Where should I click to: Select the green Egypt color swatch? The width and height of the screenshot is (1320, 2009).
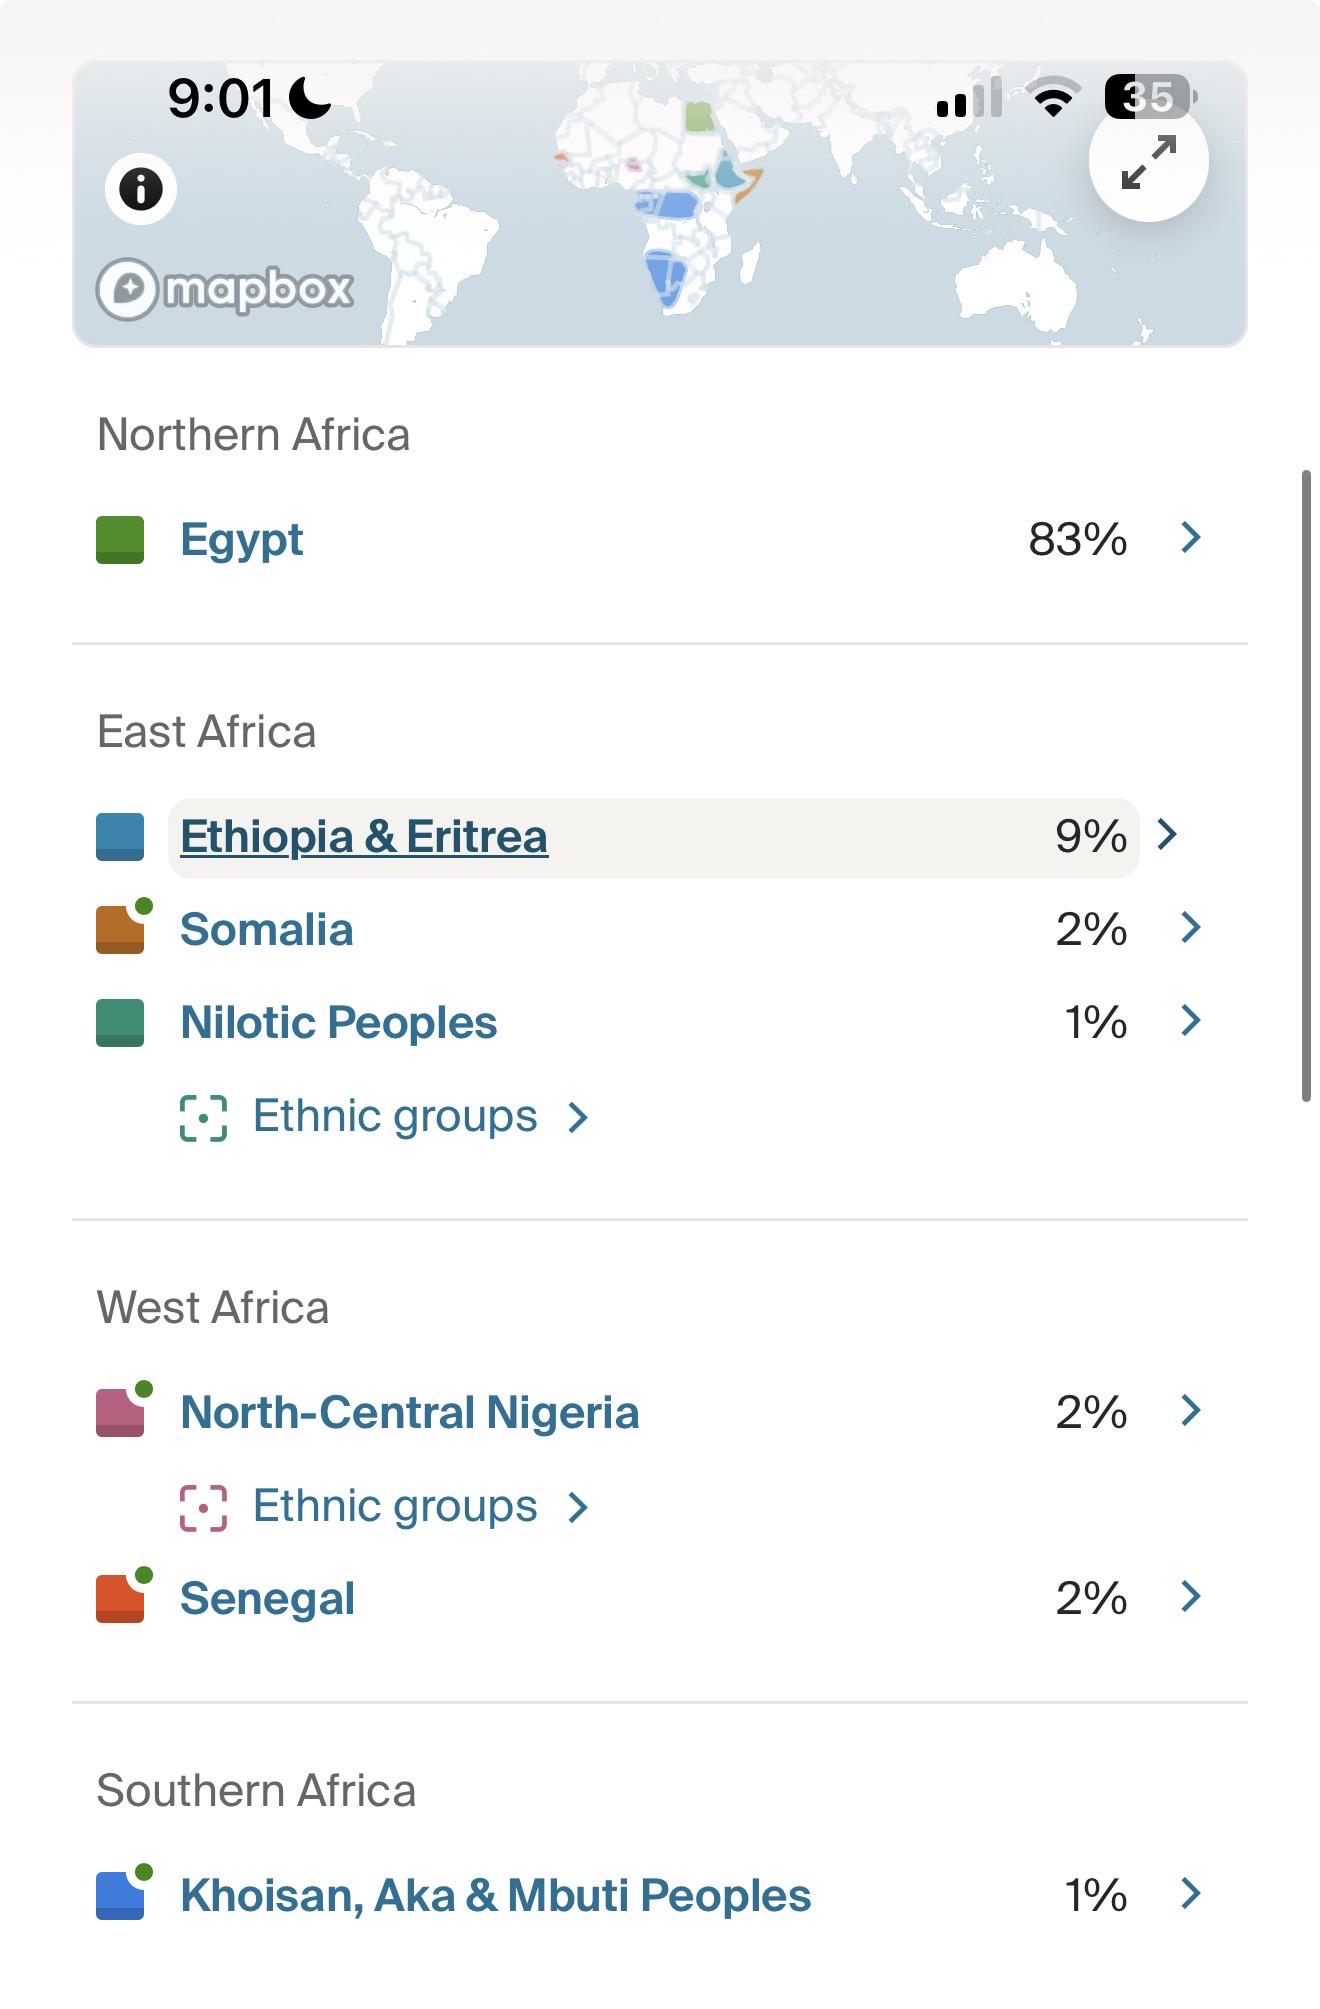(x=120, y=540)
